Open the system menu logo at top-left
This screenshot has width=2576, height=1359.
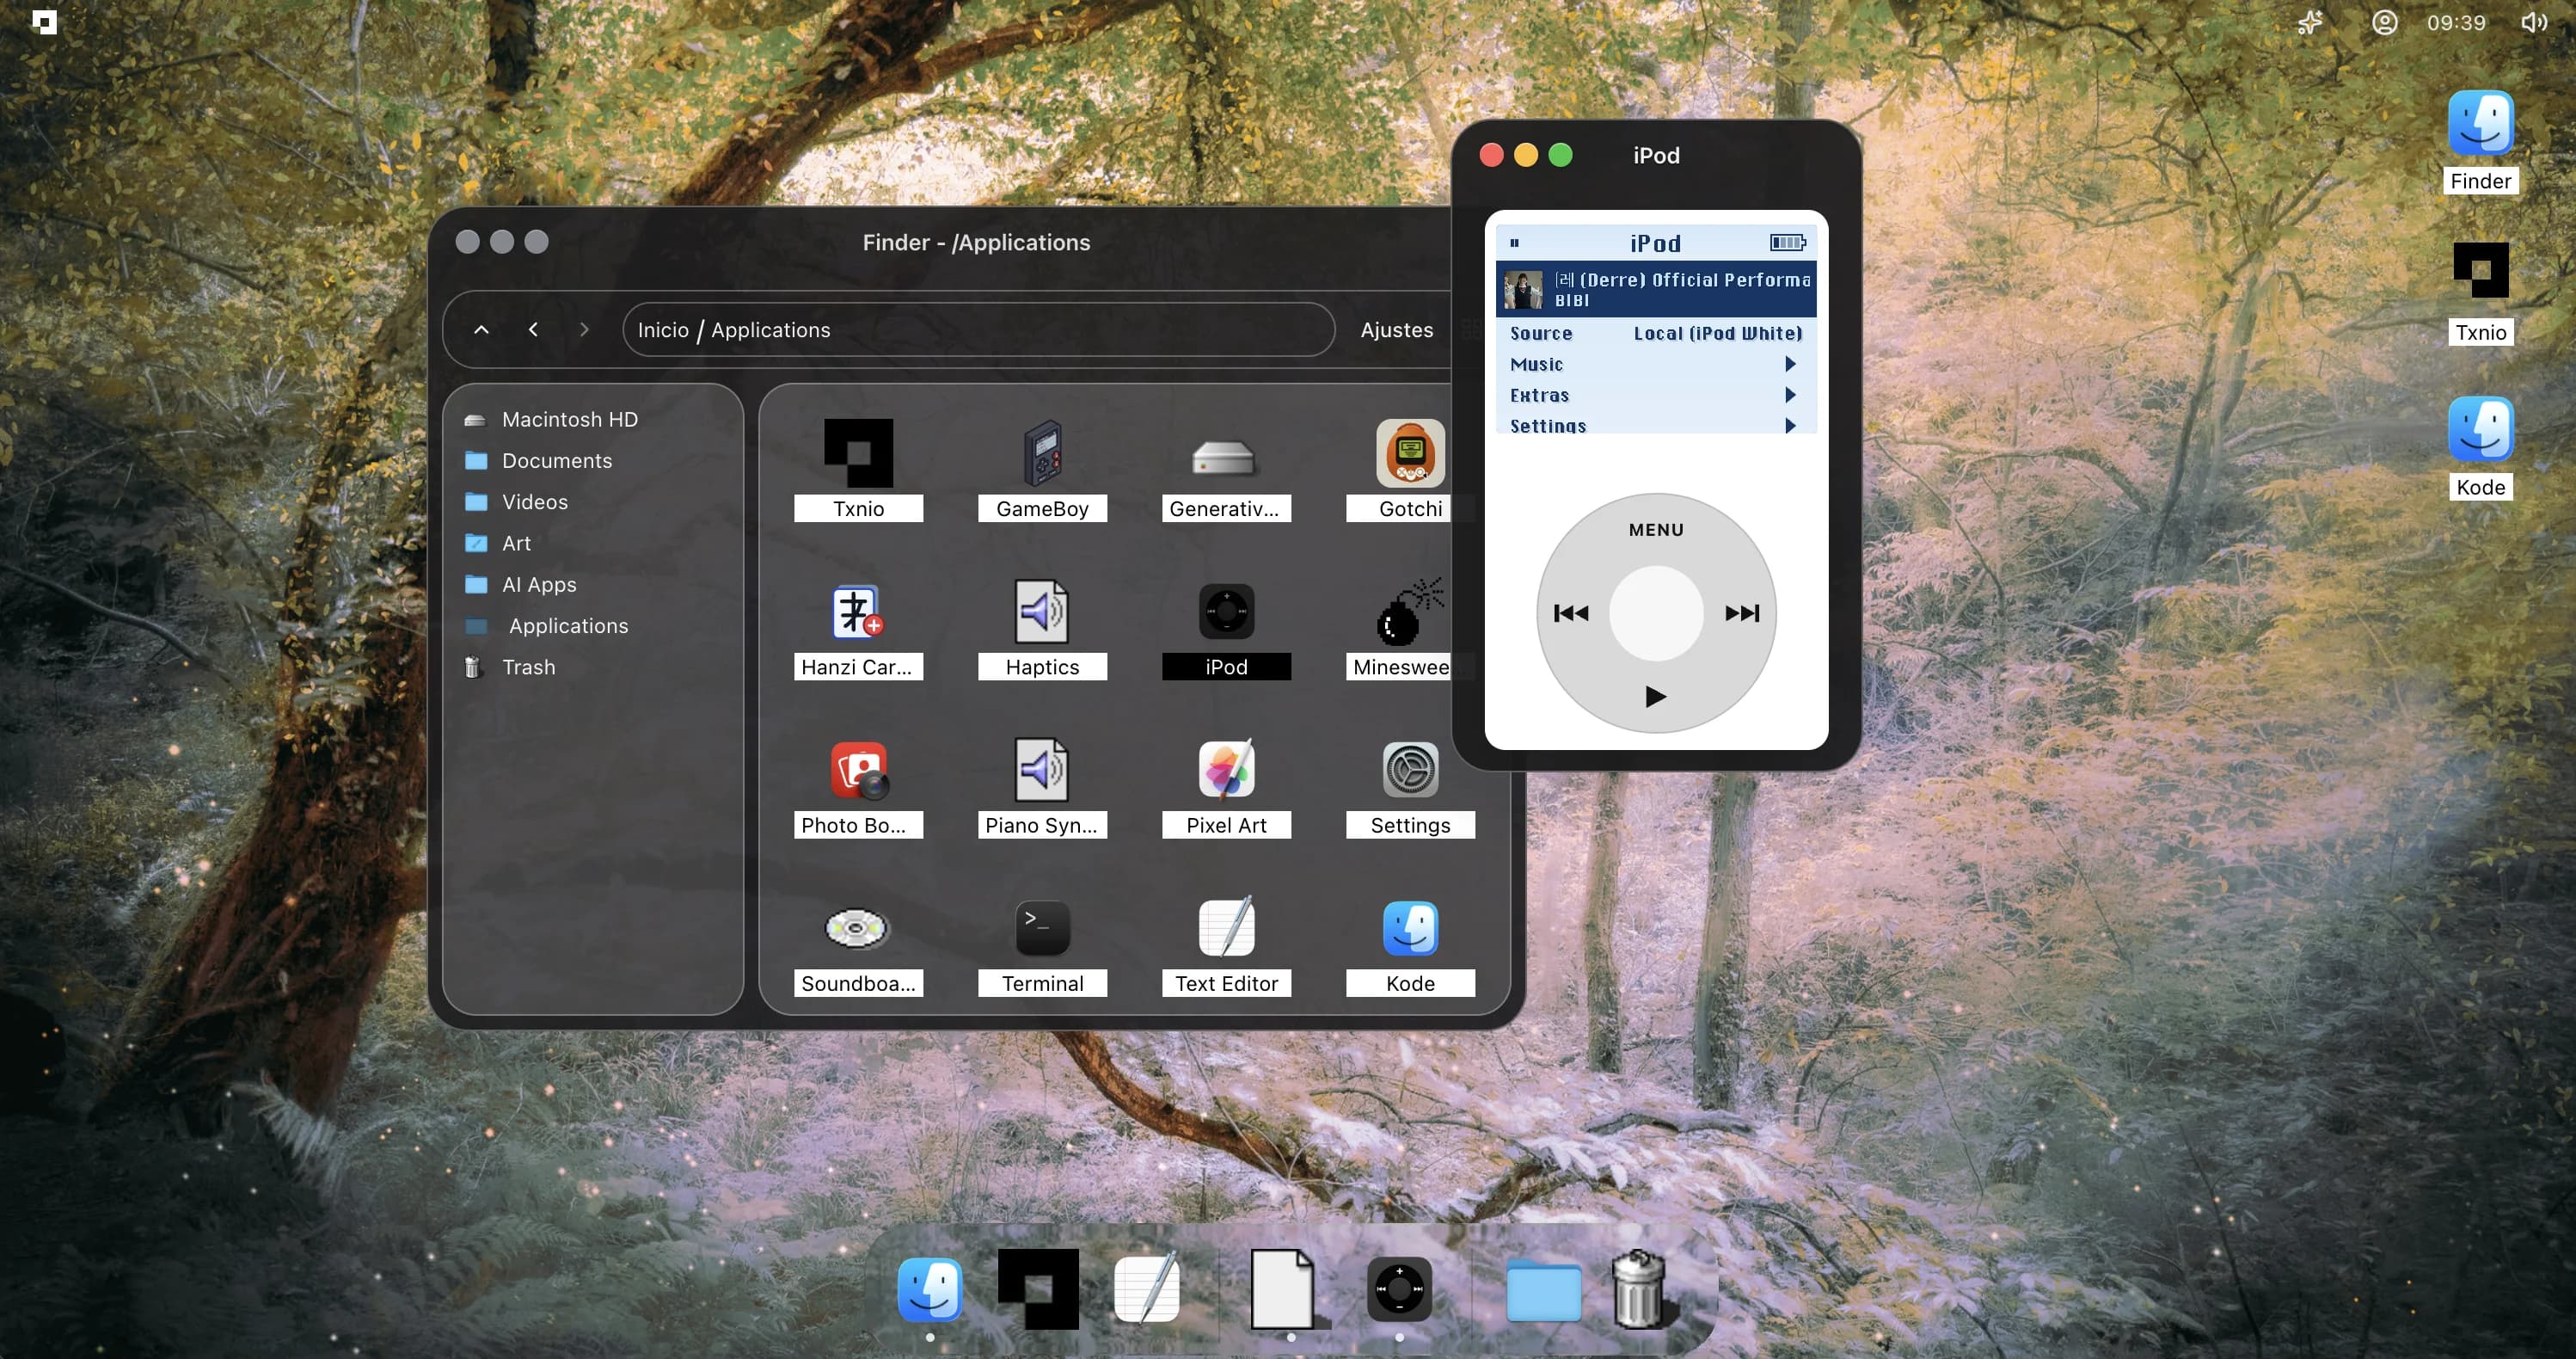44,22
